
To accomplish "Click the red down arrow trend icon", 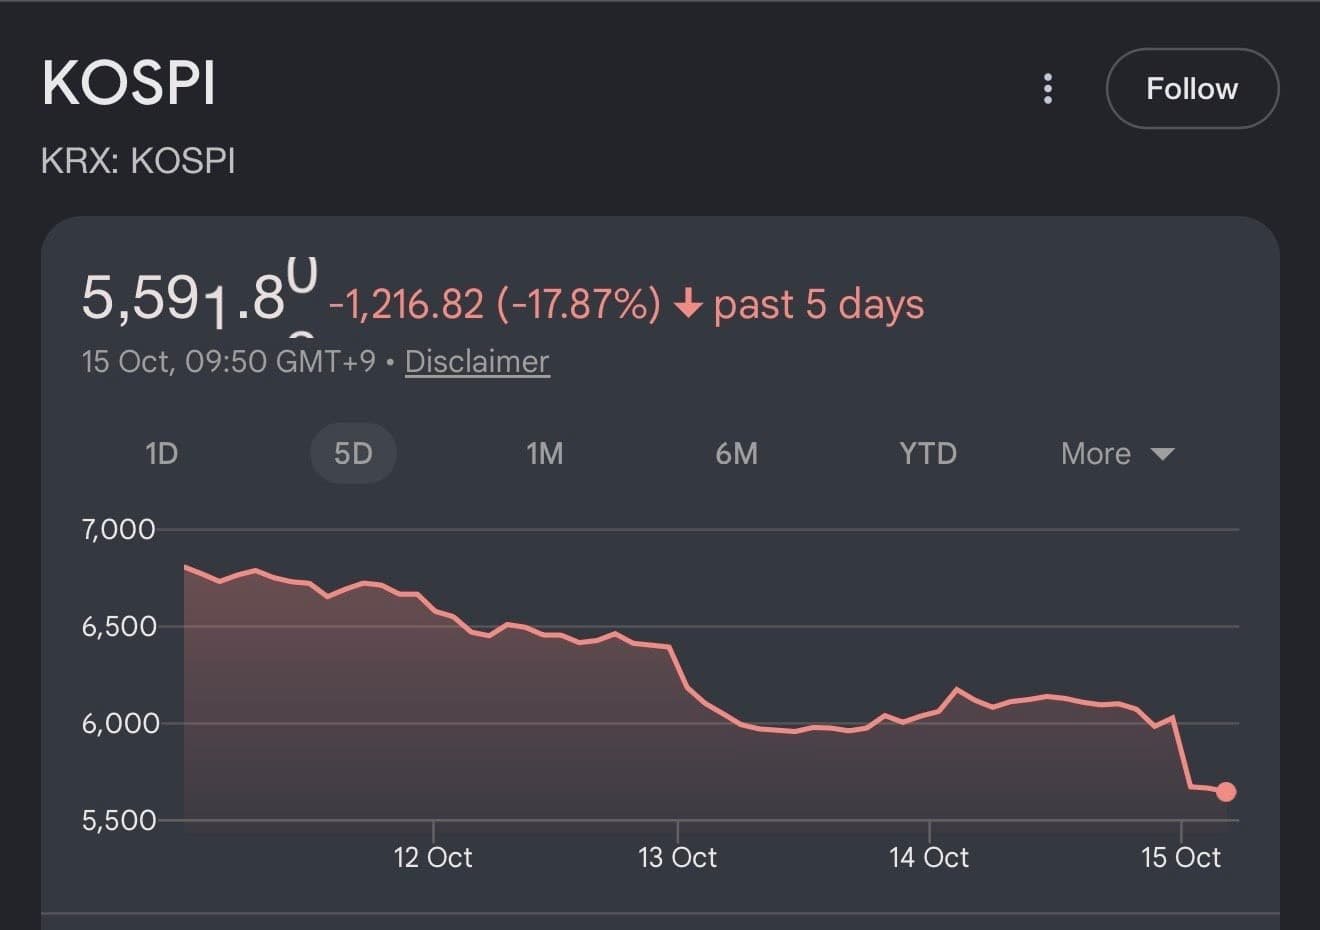I will (x=688, y=304).
